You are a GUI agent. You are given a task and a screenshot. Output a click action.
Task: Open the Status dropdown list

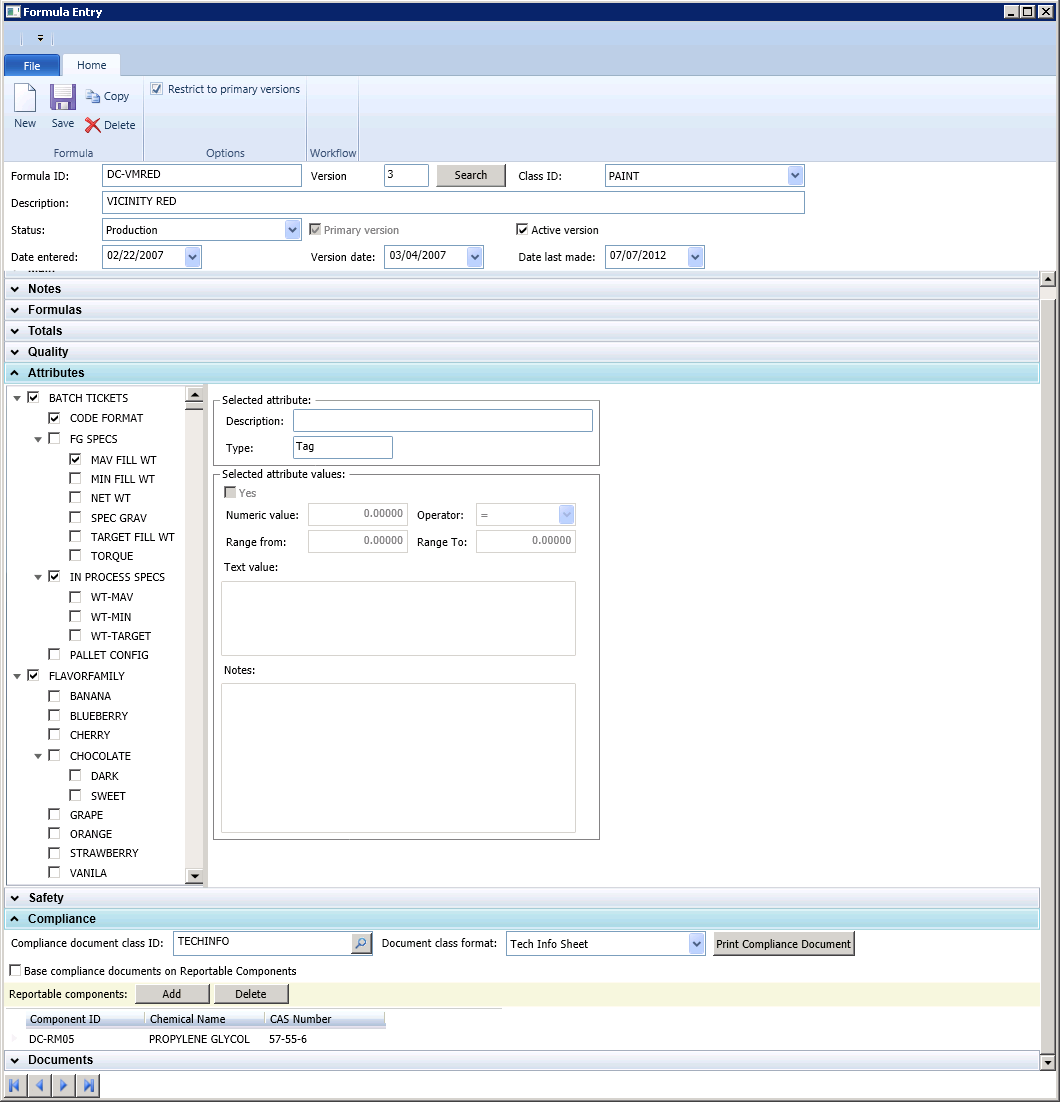click(292, 230)
